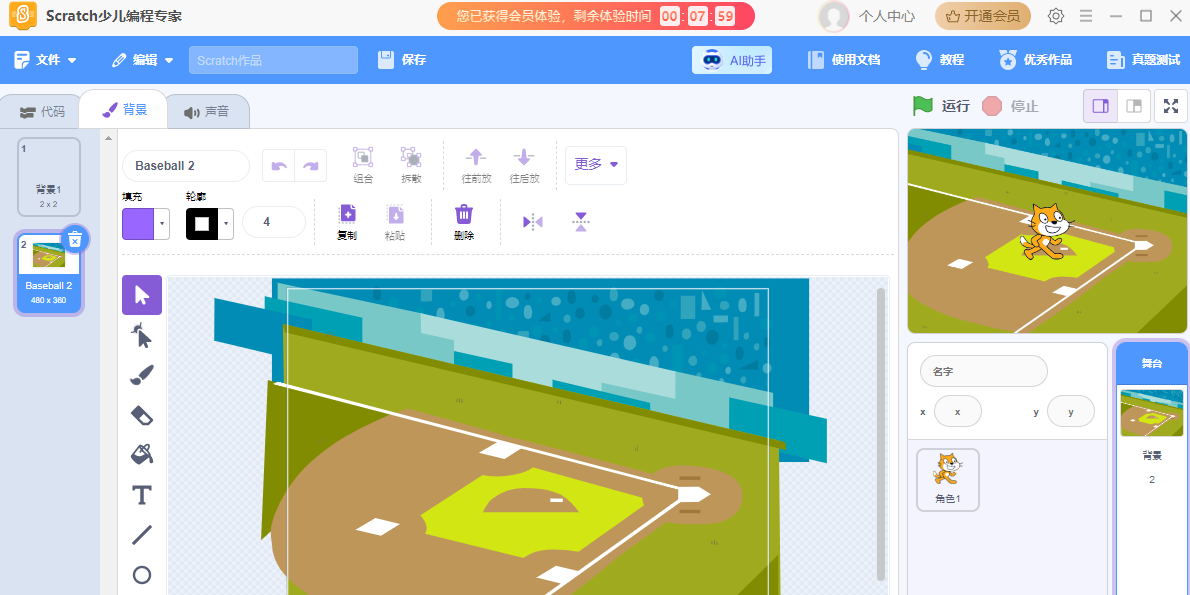Click the 填充 fill color swatch
The image size is (1190, 595).
tap(140, 221)
